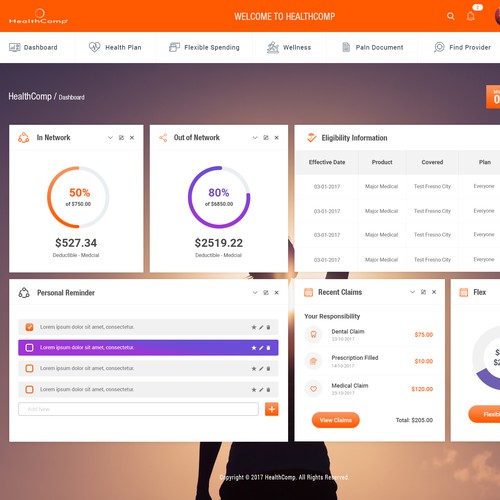Screen dimensions: 500x500
Task: Delete the last reminder with trash icon
Action: (x=268, y=389)
